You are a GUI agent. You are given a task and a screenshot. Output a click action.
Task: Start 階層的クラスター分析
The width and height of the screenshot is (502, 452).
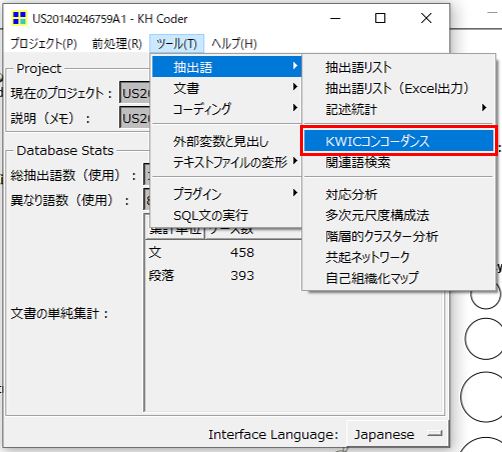[x=398, y=236]
